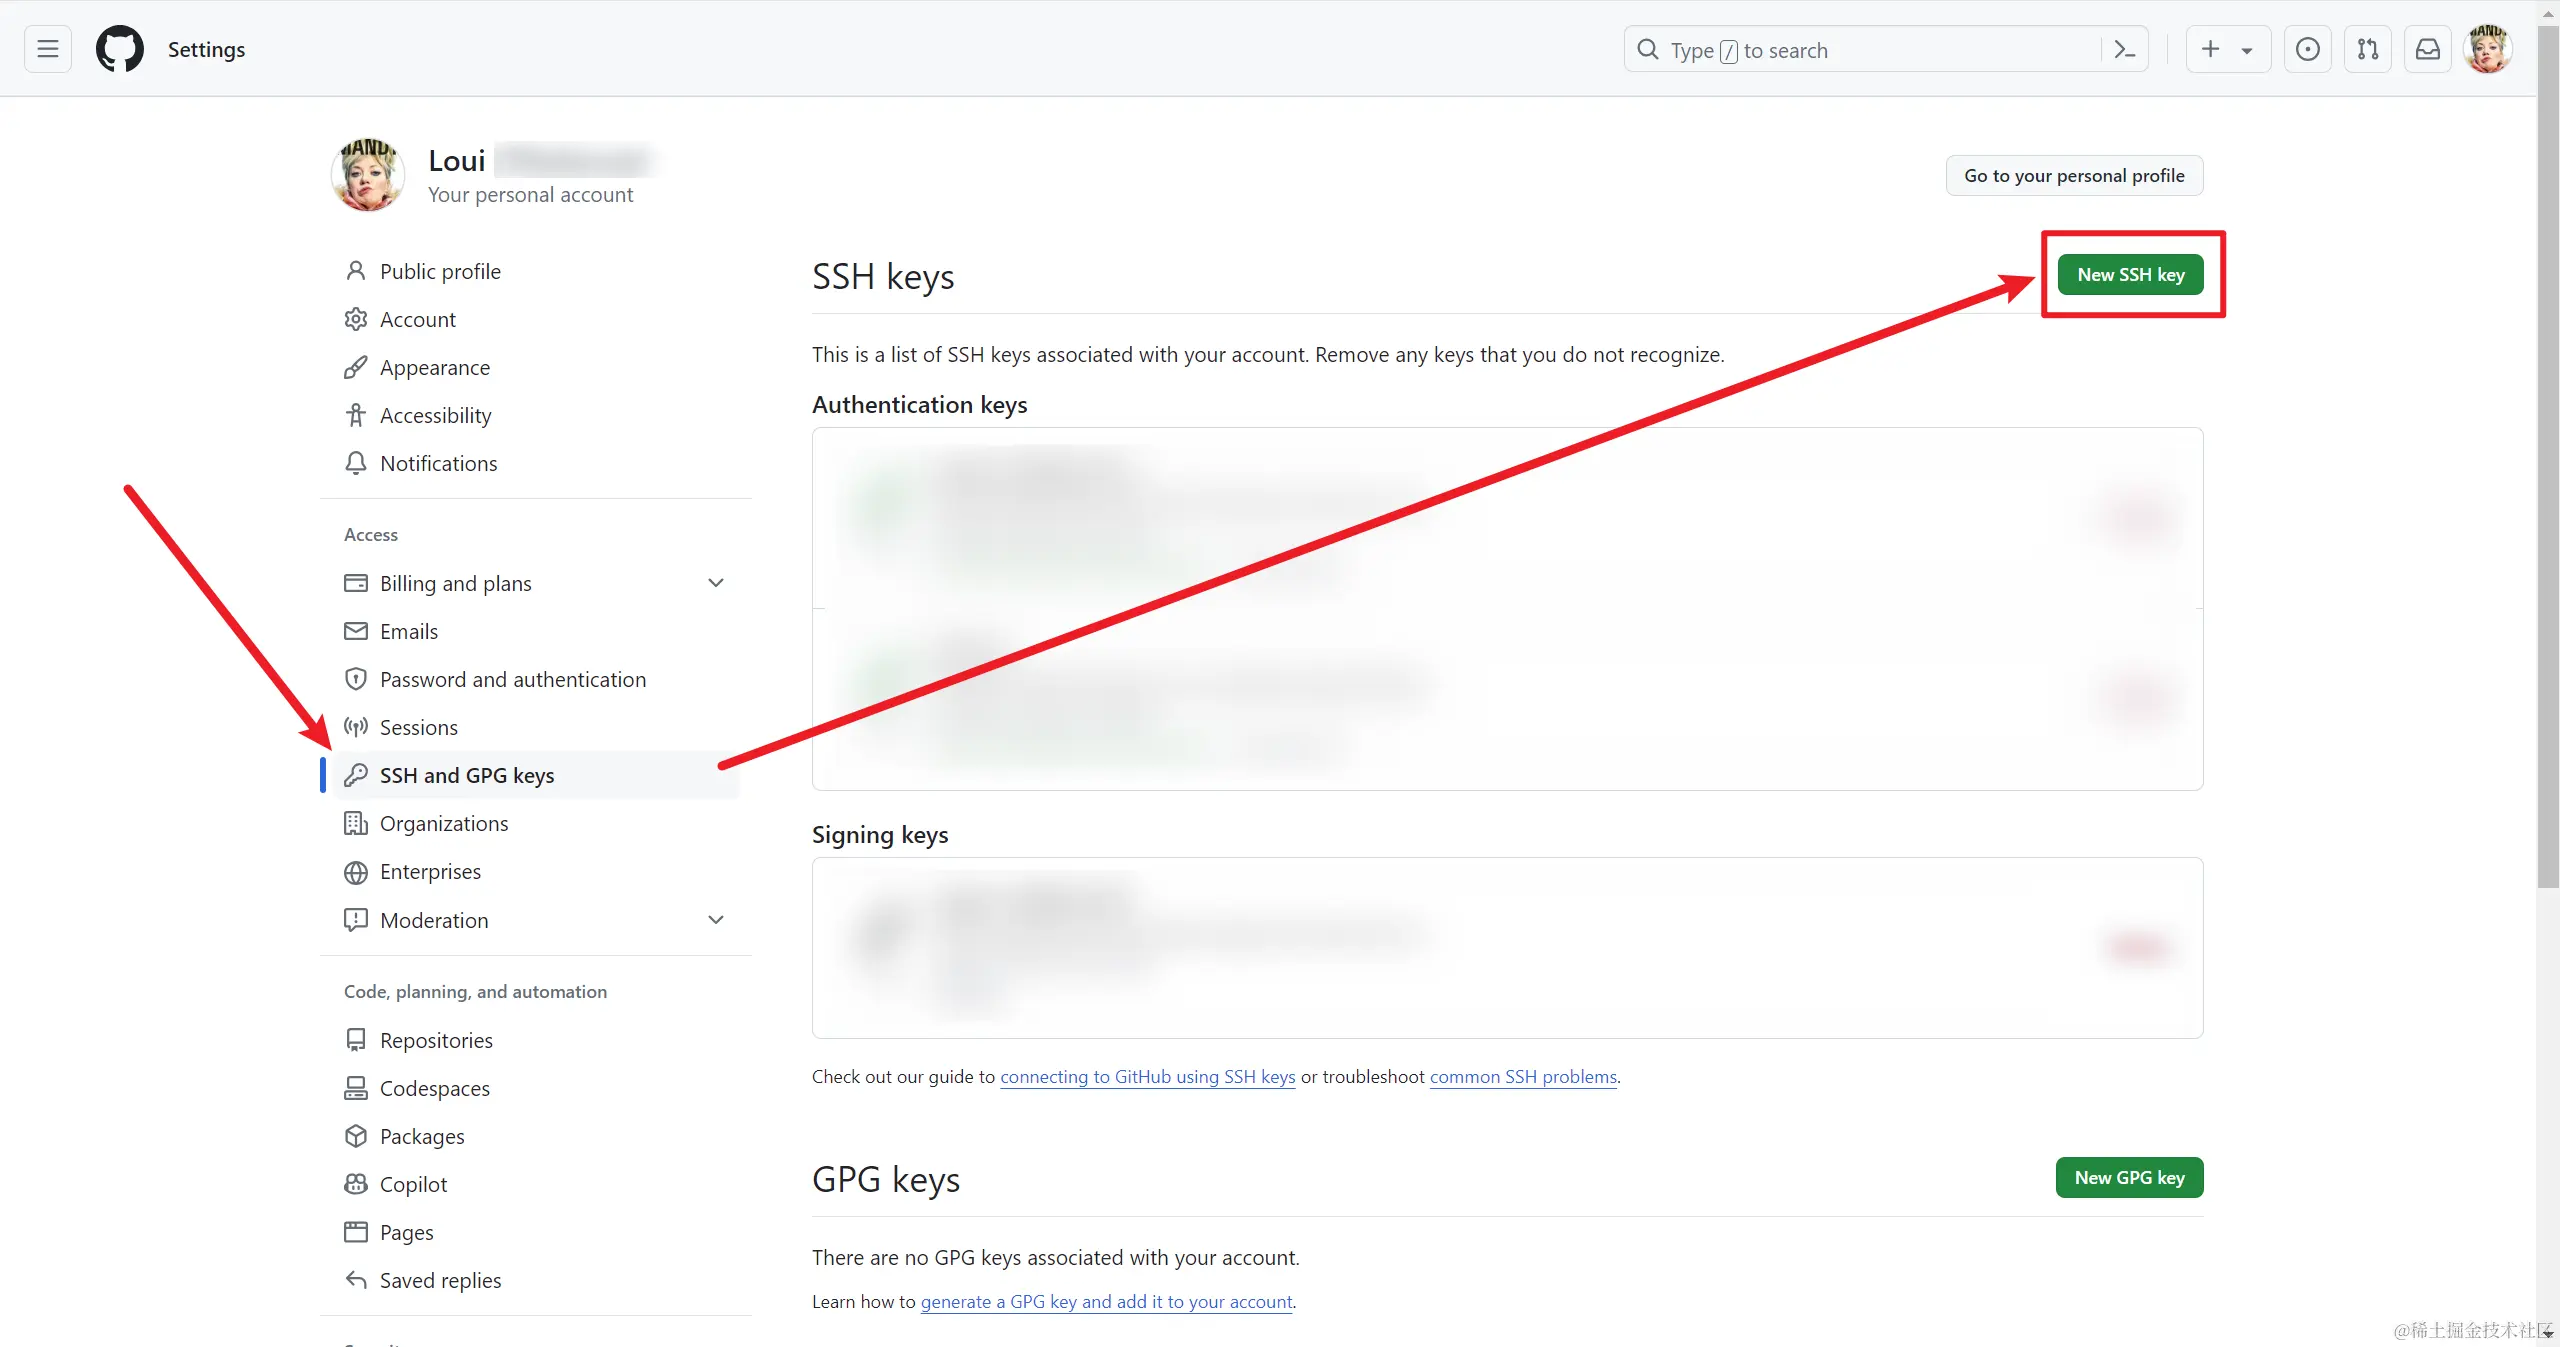The width and height of the screenshot is (2560, 1347).
Task: Click Go to your personal profile
Action: click(x=2074, y=176)
